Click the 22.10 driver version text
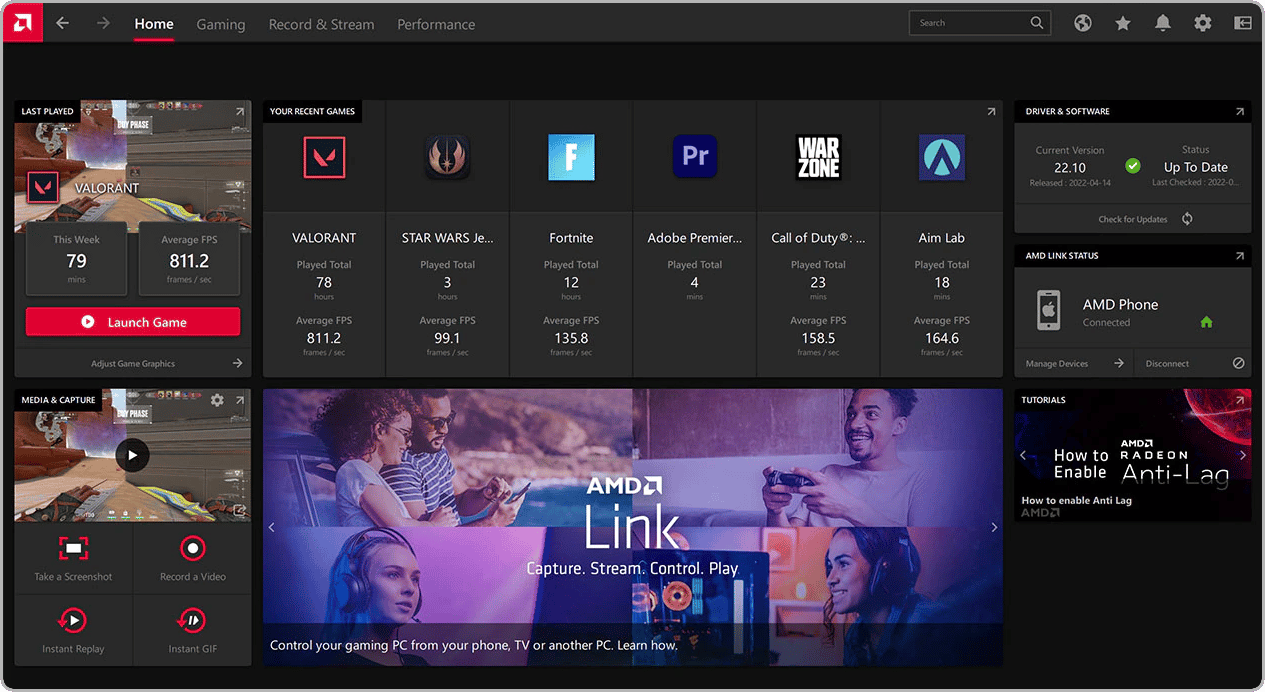This screenshot has height=692, width=1265. 1070,168
